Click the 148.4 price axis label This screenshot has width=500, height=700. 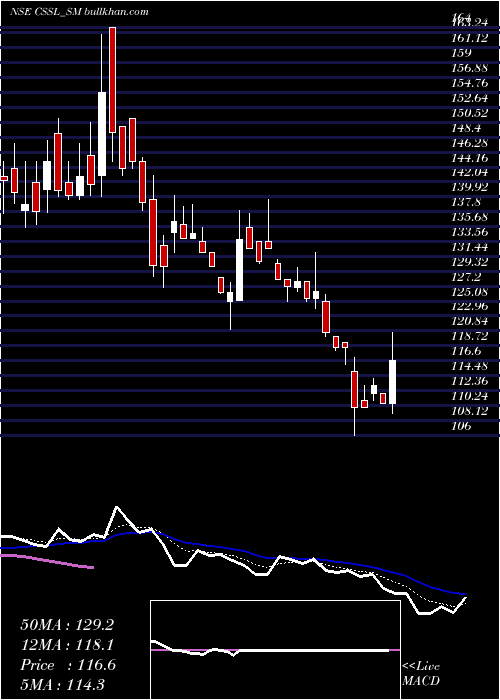point(466,128)
